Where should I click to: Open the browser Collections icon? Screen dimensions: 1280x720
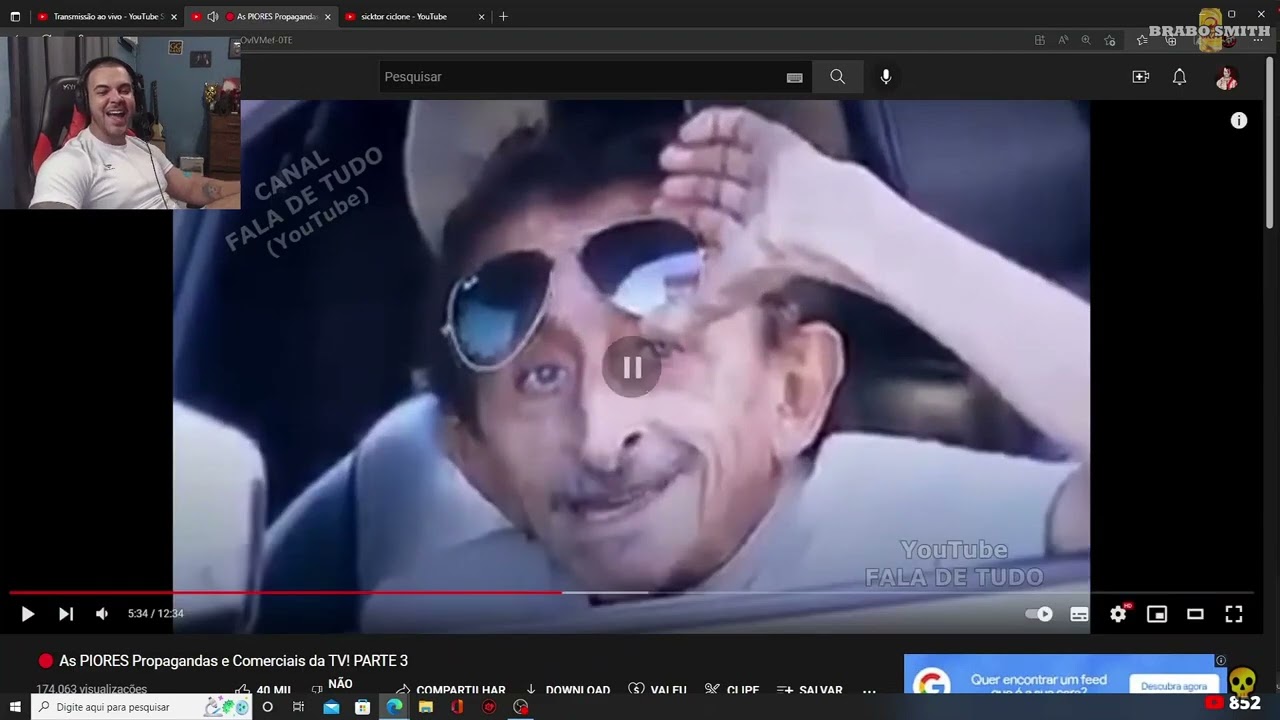pyautogui.click(x=1171, y=40)
